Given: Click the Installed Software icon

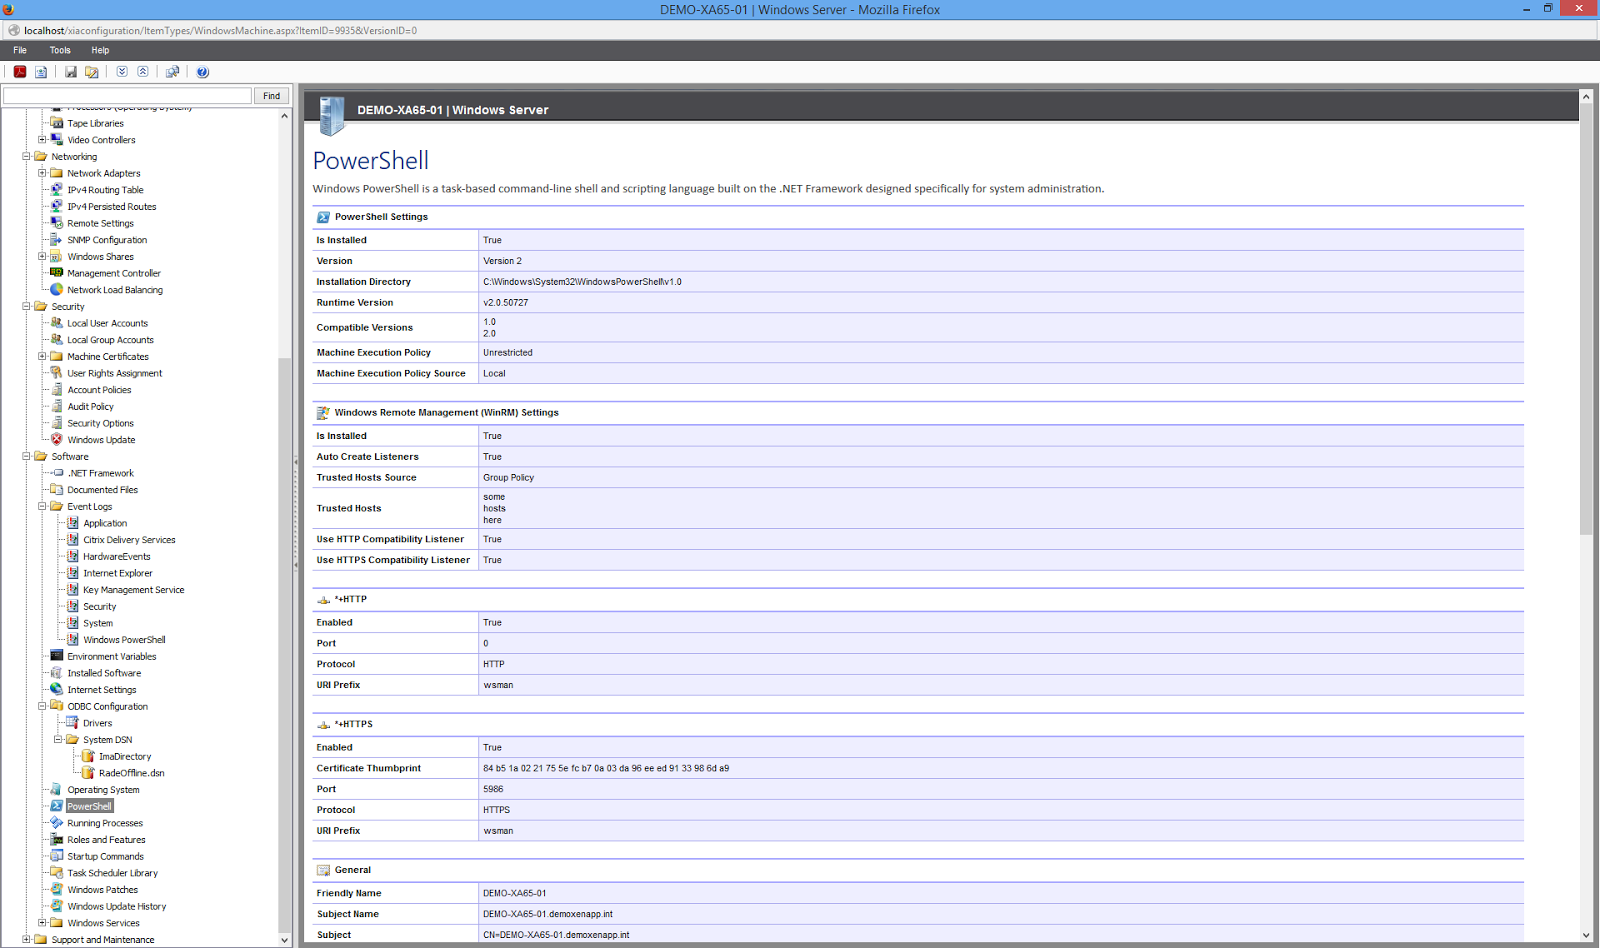Looking at the screenshot, I should point(57,673).
